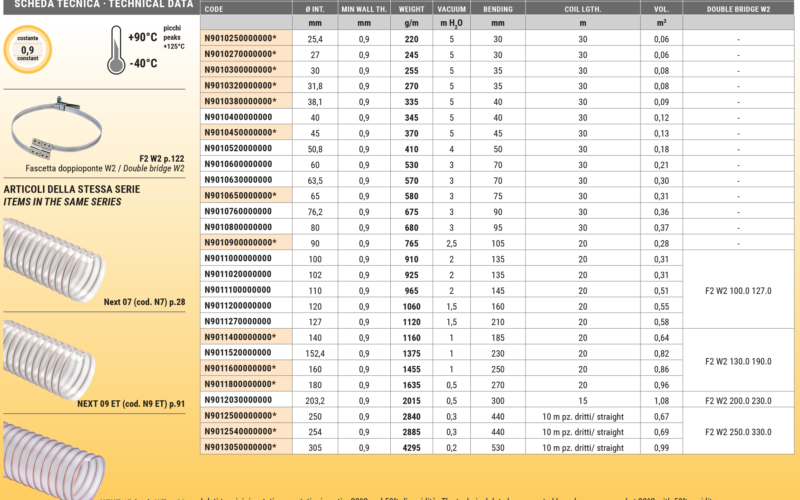Click the COIL LGTH. column header
The image size is (800, 500).
[583, 8]
